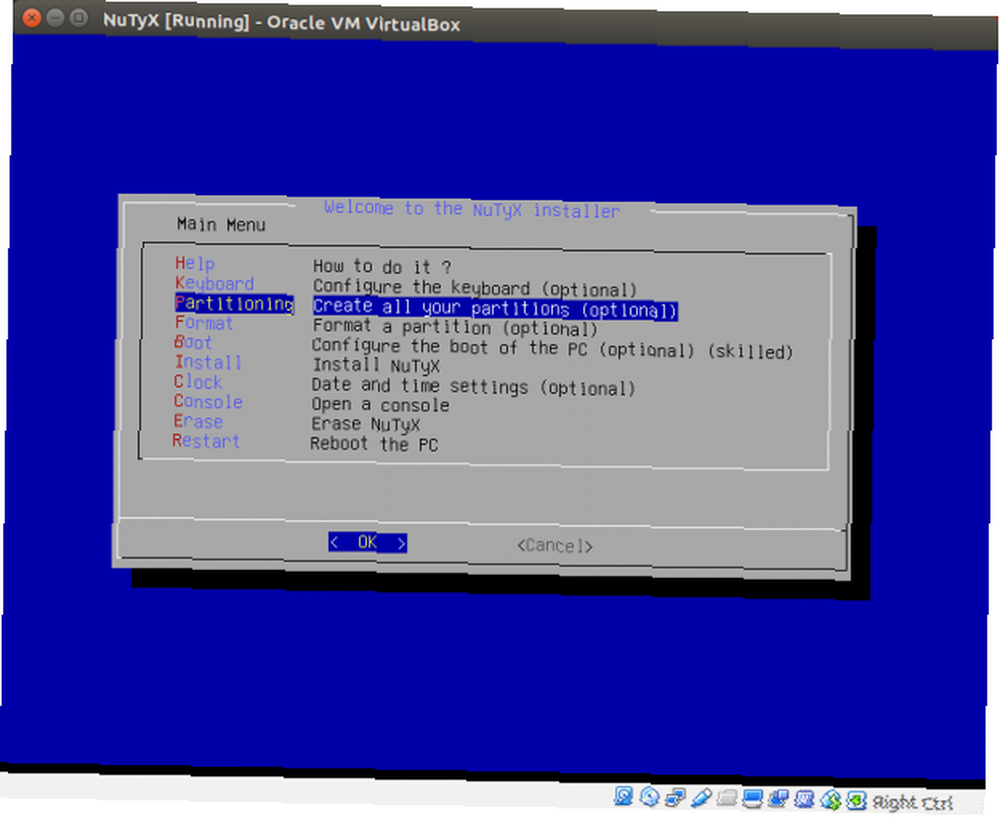Select the Restart menu entry
The image size is (1000, 818).
pos(205,441)
